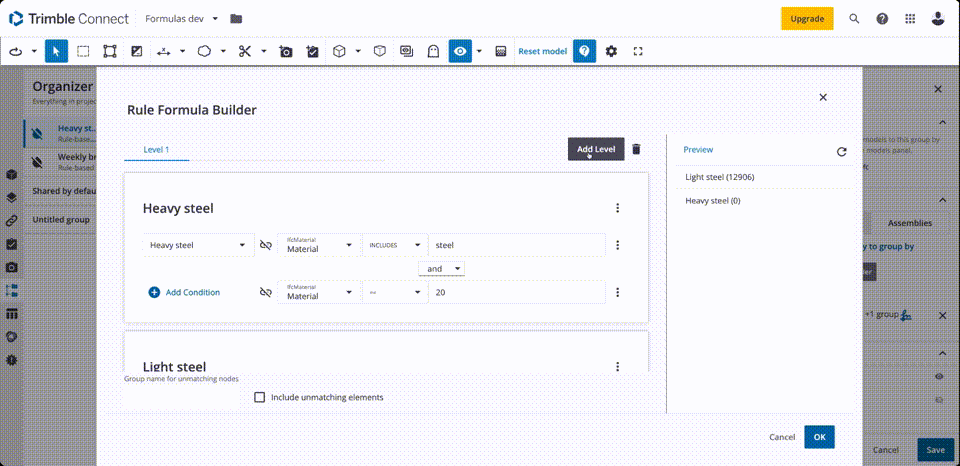This screenshot has width=960, height=466.
Task: Open the user profile avatar
Action: pos(938,19)
